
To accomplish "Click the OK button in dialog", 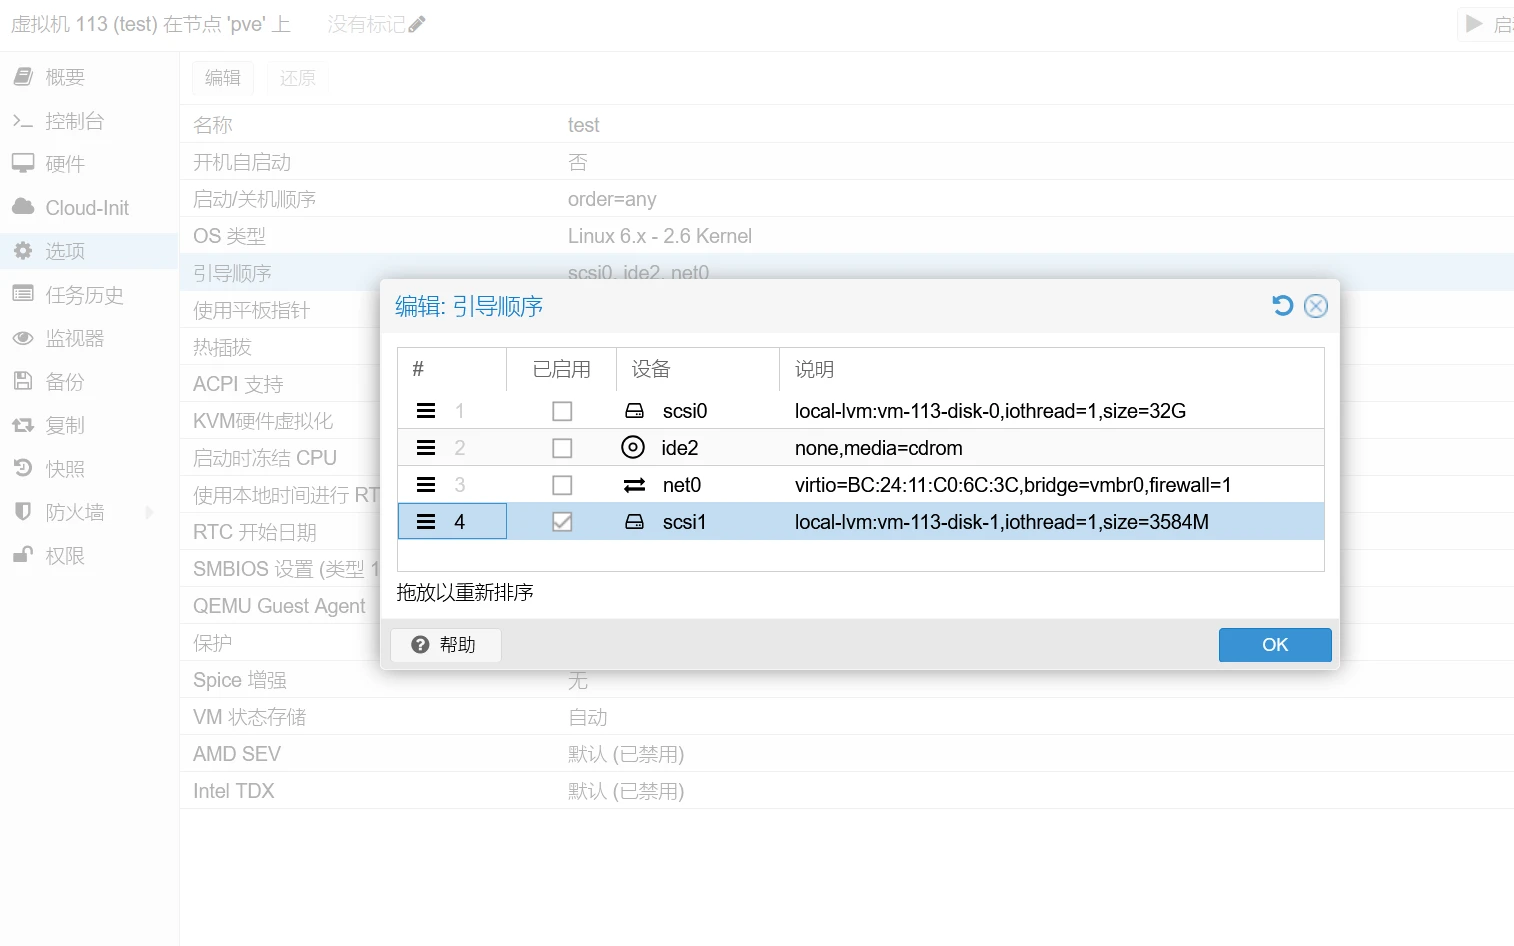I will click(1275, 645).
